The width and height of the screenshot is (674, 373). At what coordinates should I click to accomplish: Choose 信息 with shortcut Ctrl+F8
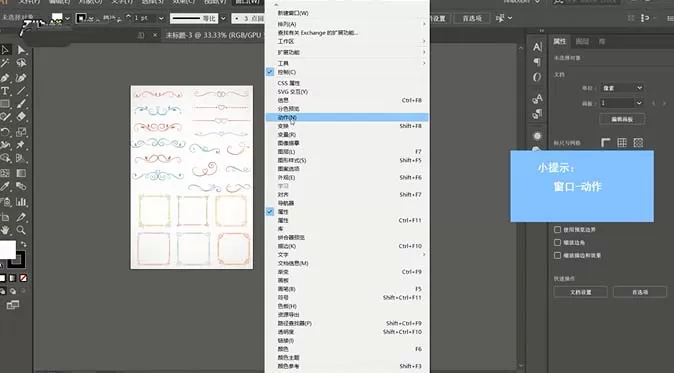point(347,100)
